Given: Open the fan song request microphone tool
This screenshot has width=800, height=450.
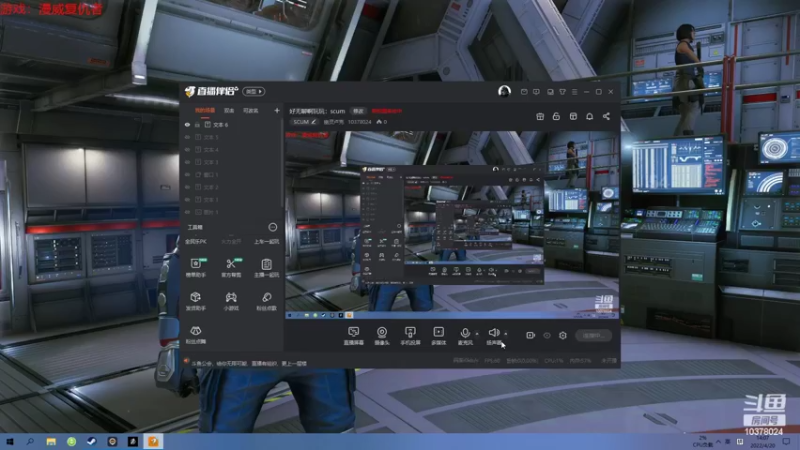Looking at the screenshot, I should 266,301.
